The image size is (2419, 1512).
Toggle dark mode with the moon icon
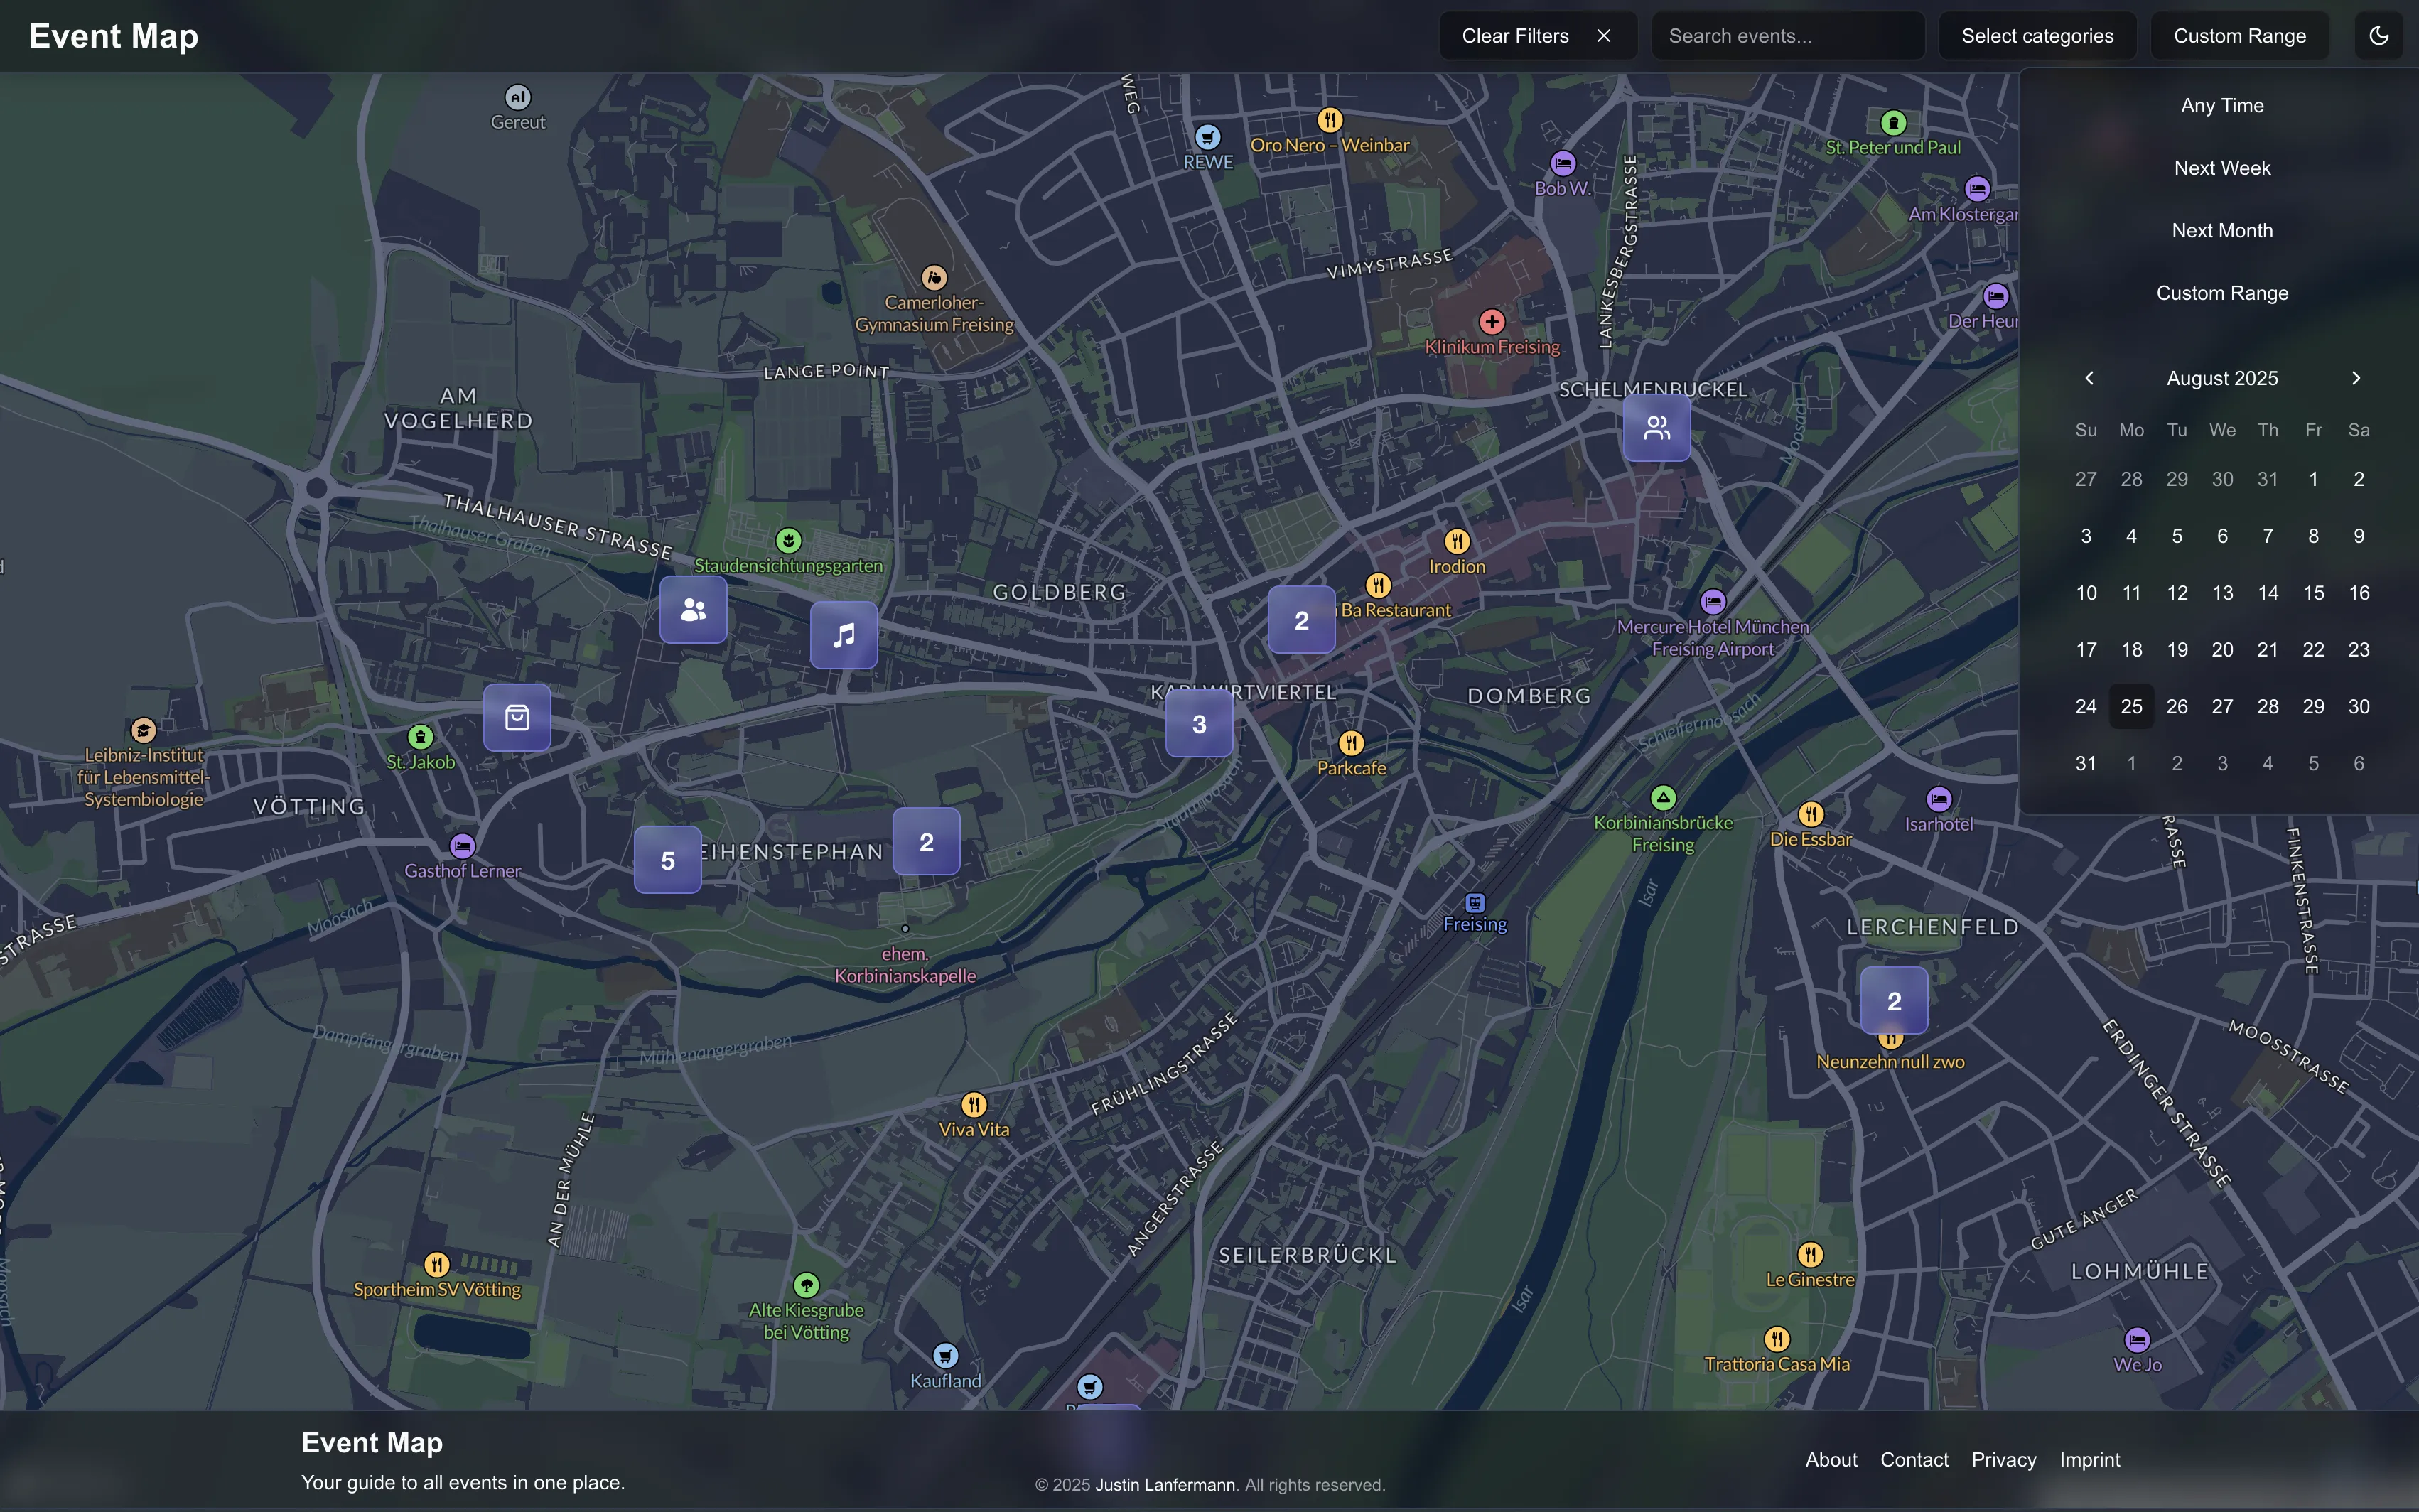pyautogui.click(x=2379, y=35)
